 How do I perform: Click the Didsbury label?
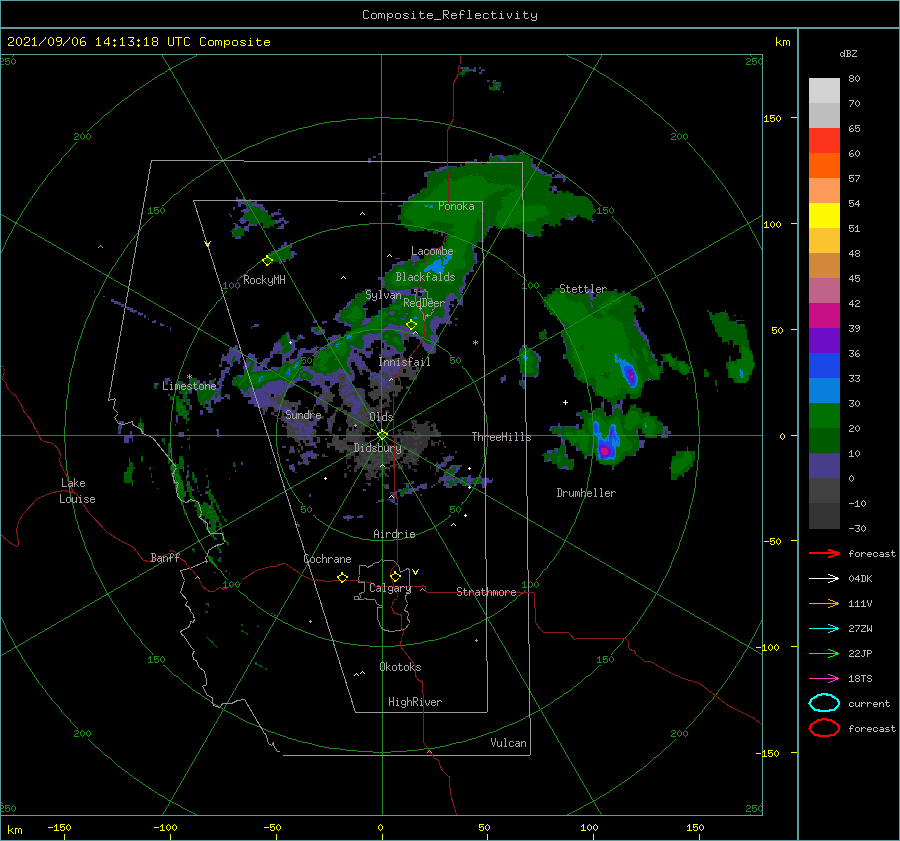[377, 448]
